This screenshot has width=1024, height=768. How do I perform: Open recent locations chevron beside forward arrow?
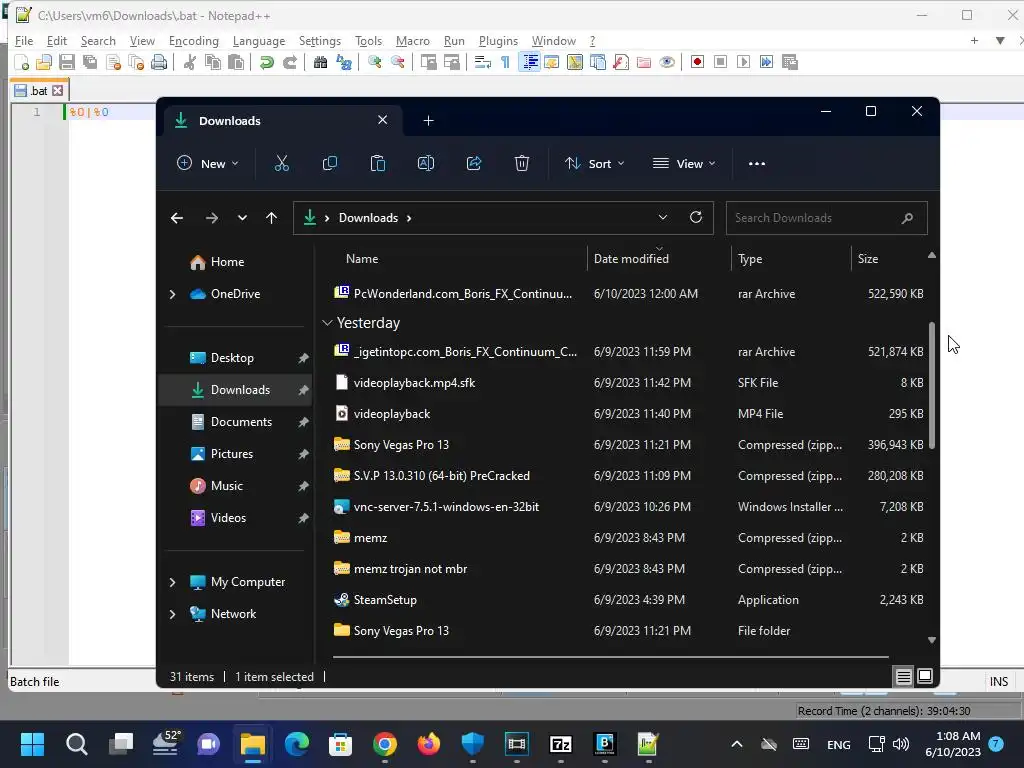tap(242, 217)
